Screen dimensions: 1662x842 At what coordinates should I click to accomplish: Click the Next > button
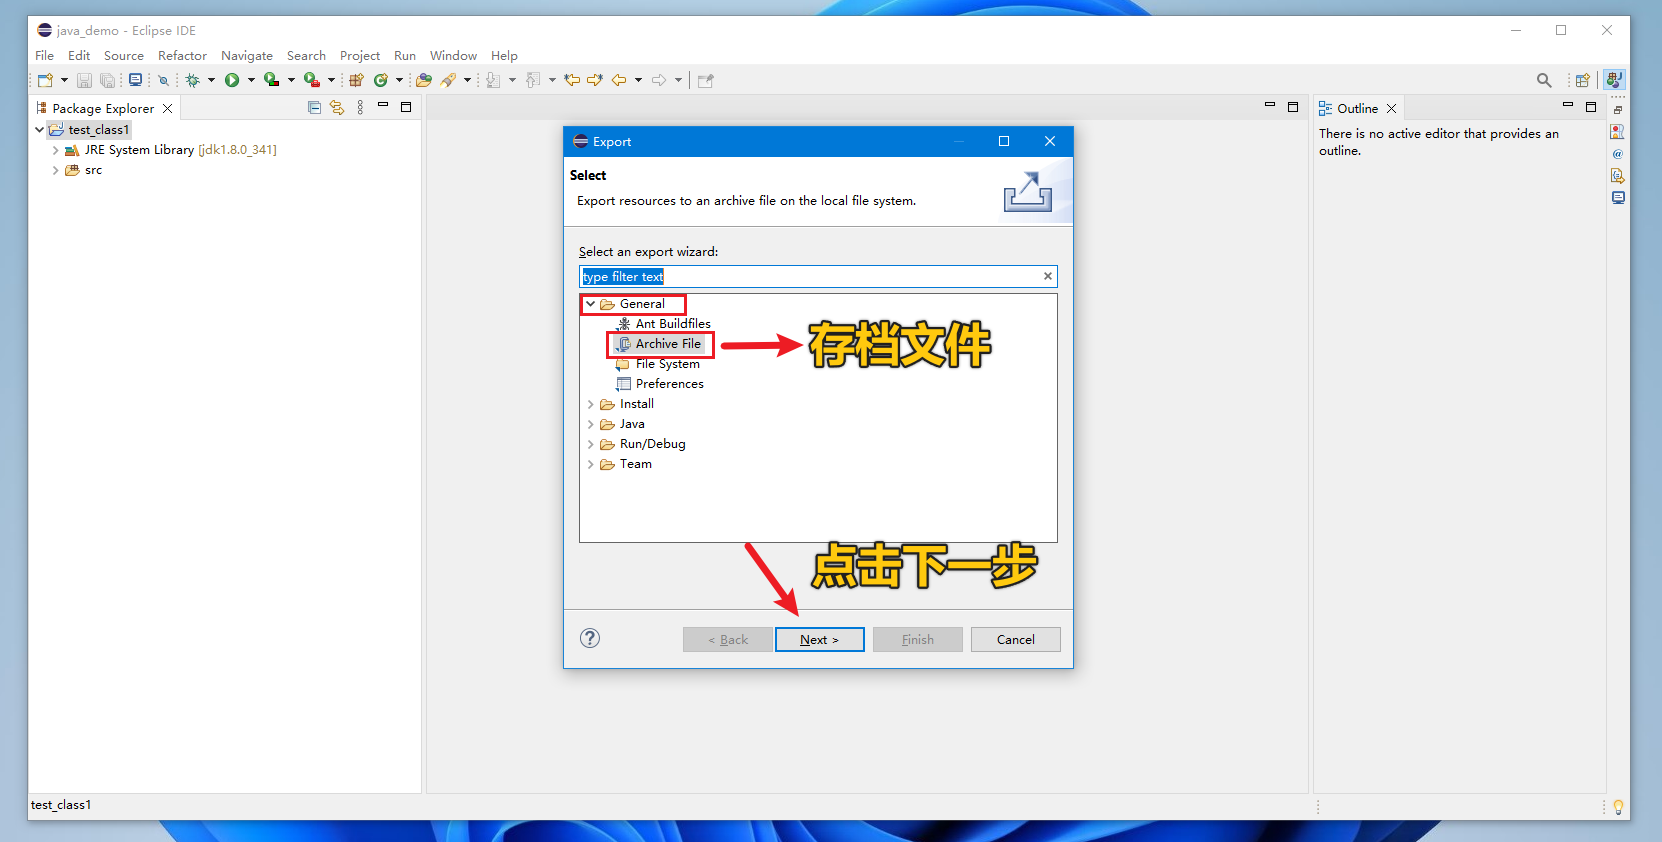click(820, 640)
